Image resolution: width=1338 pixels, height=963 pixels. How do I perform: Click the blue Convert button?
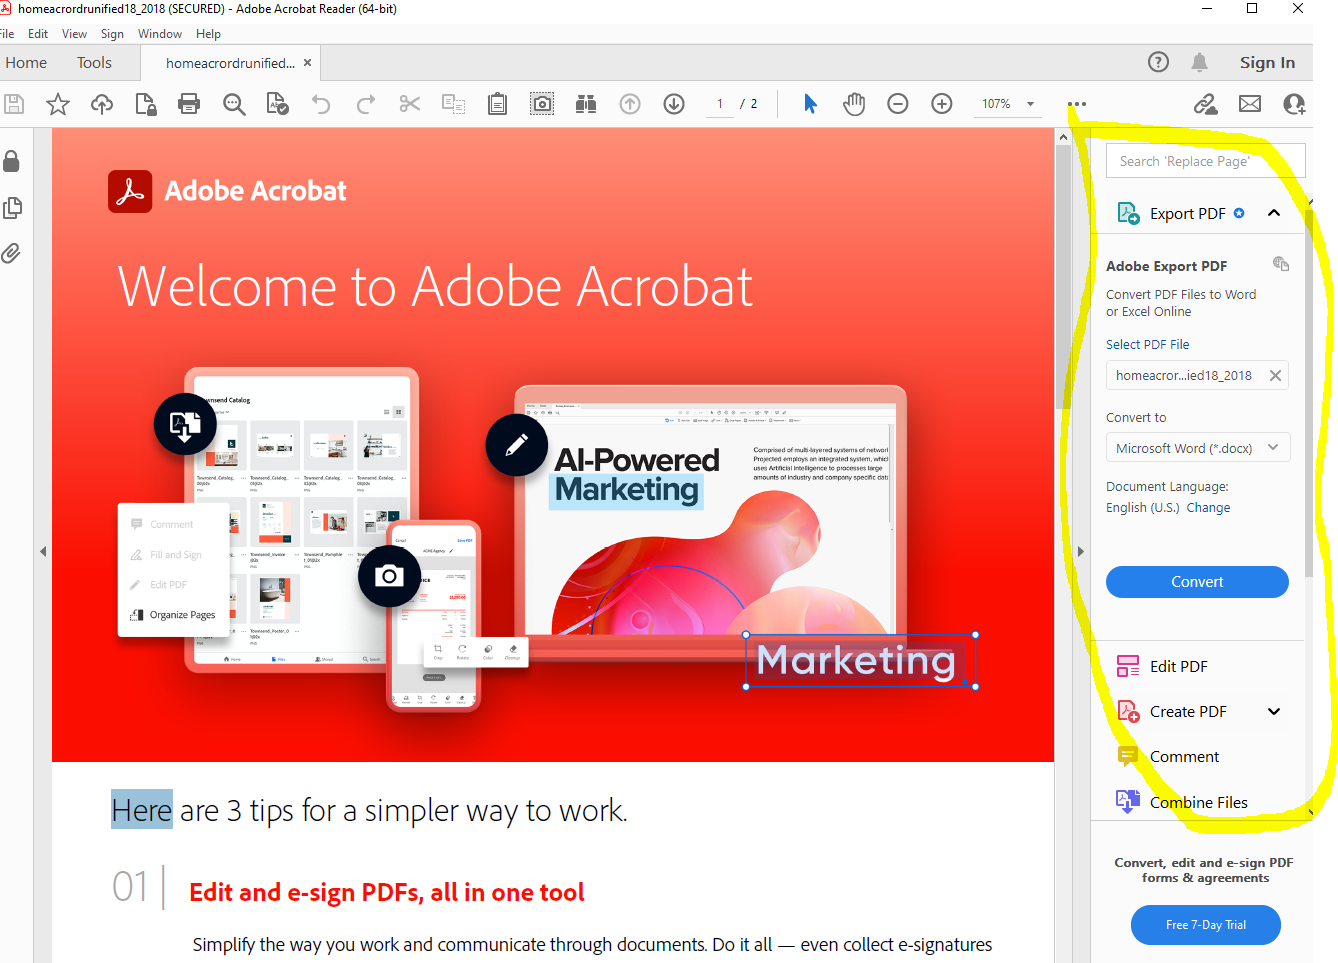pyautogui.click(x=1197, y=581)
